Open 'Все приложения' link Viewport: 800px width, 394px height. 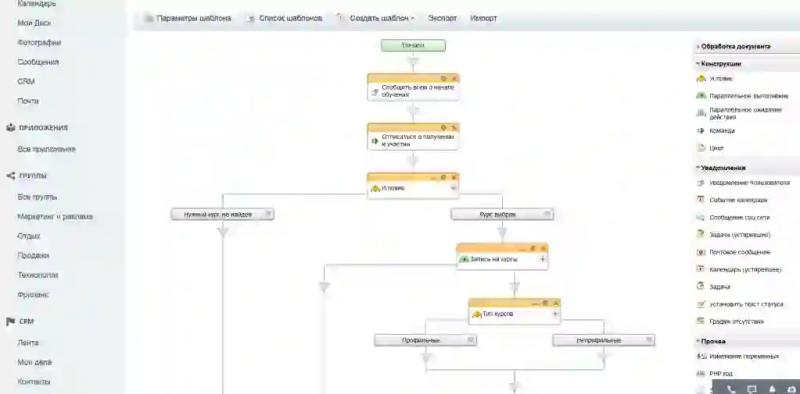[46, 150]
